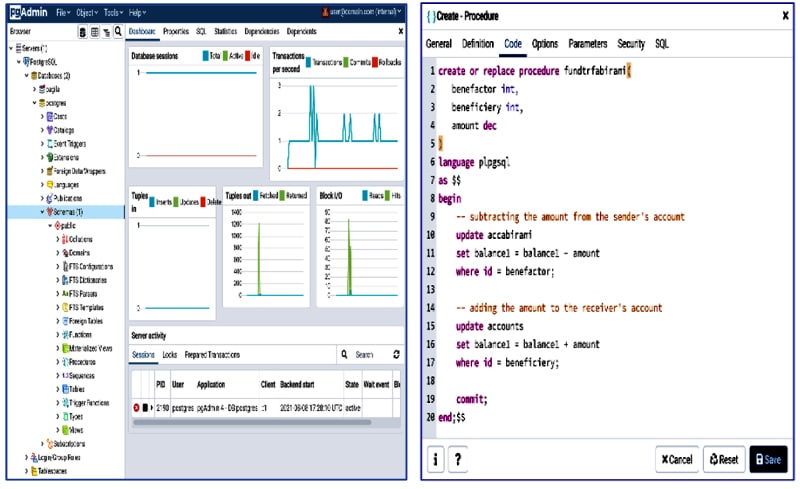The image size is (800, 489).
Task: Click the black stop icon in session row
Action: point(145,408)
